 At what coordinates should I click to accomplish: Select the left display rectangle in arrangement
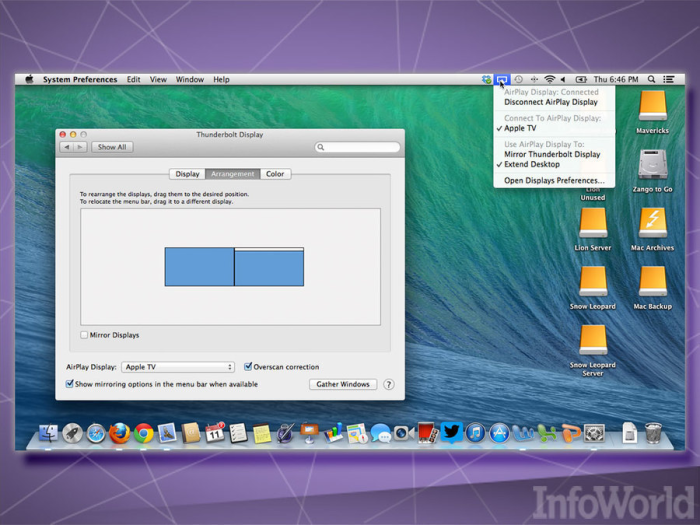(200, 267)
